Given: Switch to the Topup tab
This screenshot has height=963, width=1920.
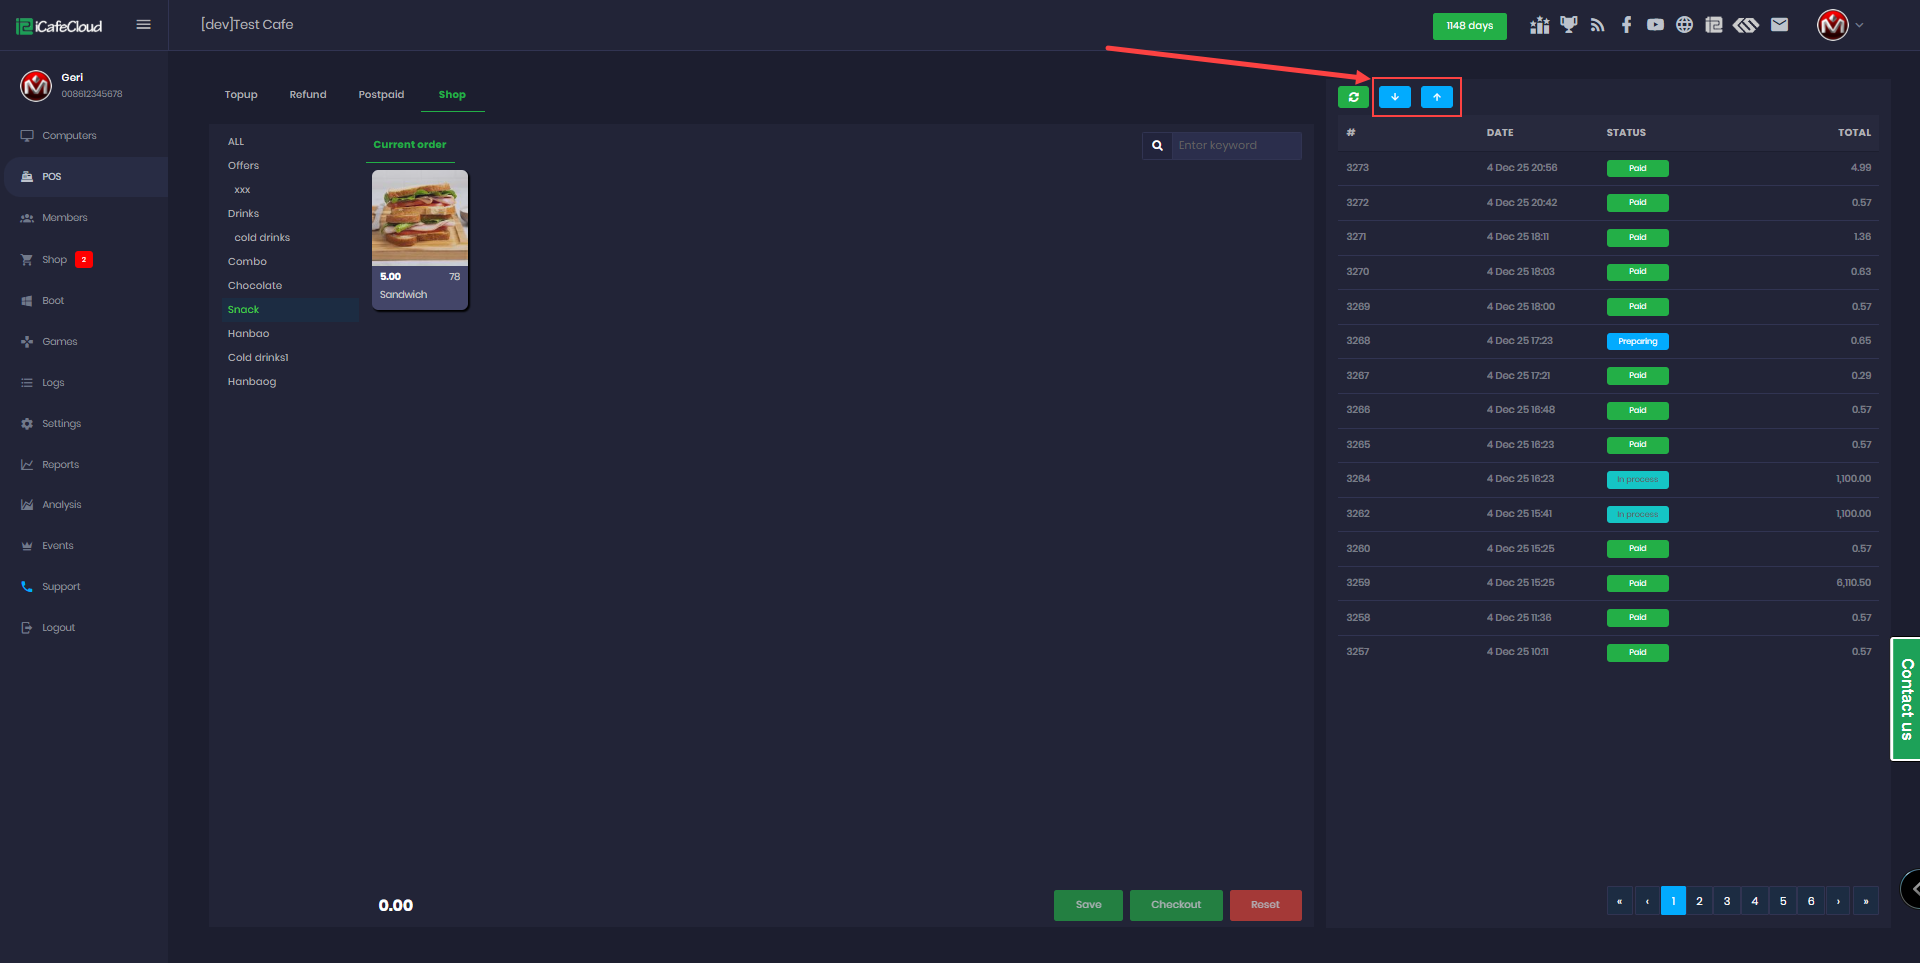Looking at the screenshot, I should (241, 95).
